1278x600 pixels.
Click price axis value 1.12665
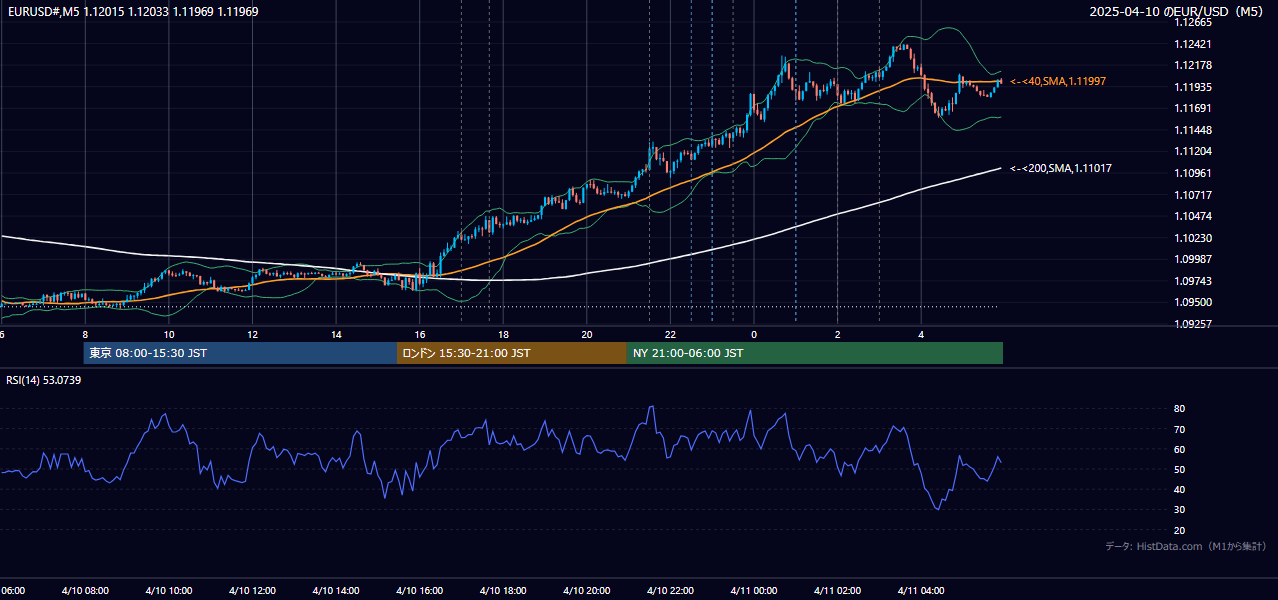[1192, 22]
